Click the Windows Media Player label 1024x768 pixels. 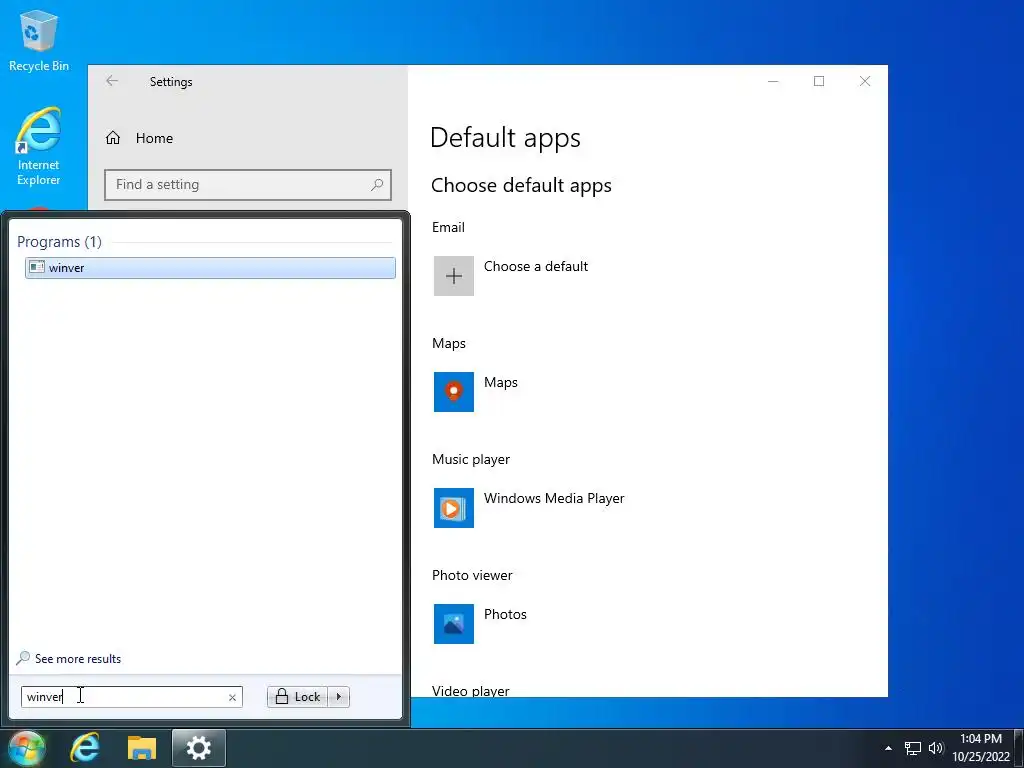[x=554, y=498]
